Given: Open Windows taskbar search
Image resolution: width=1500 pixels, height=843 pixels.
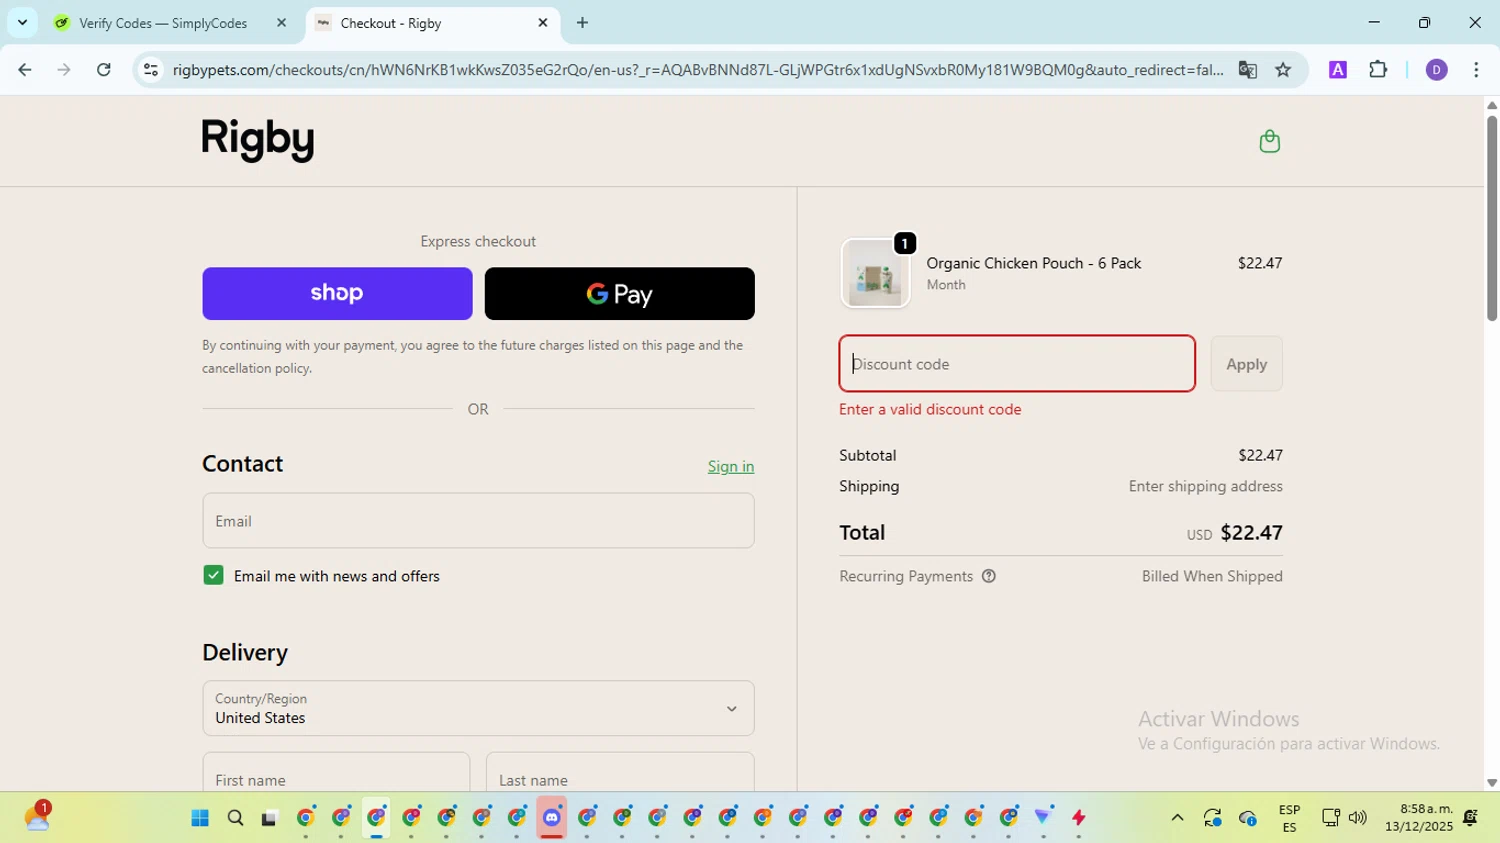Looking at the screenshot, I should pyautogui.click(x=235, y=818).
